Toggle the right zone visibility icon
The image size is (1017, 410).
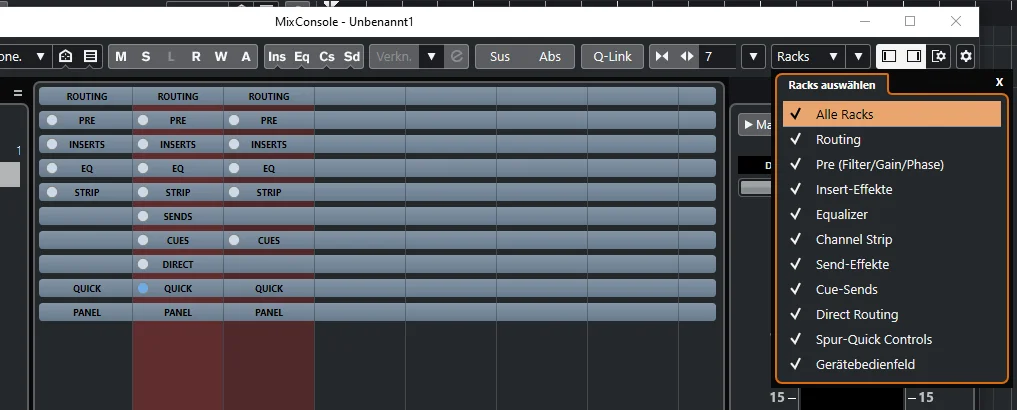point(914,56)
